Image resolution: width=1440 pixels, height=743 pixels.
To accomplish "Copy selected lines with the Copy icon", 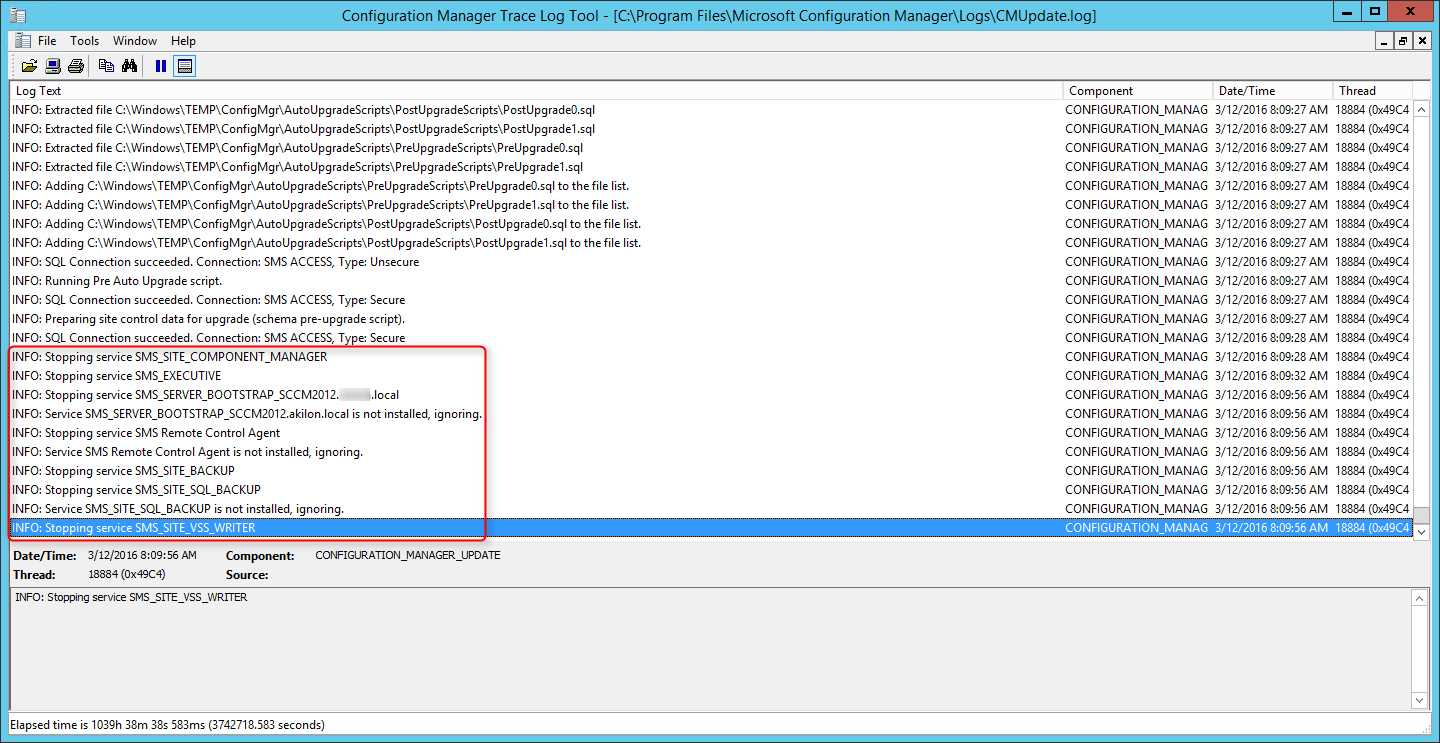I will 106,66.
